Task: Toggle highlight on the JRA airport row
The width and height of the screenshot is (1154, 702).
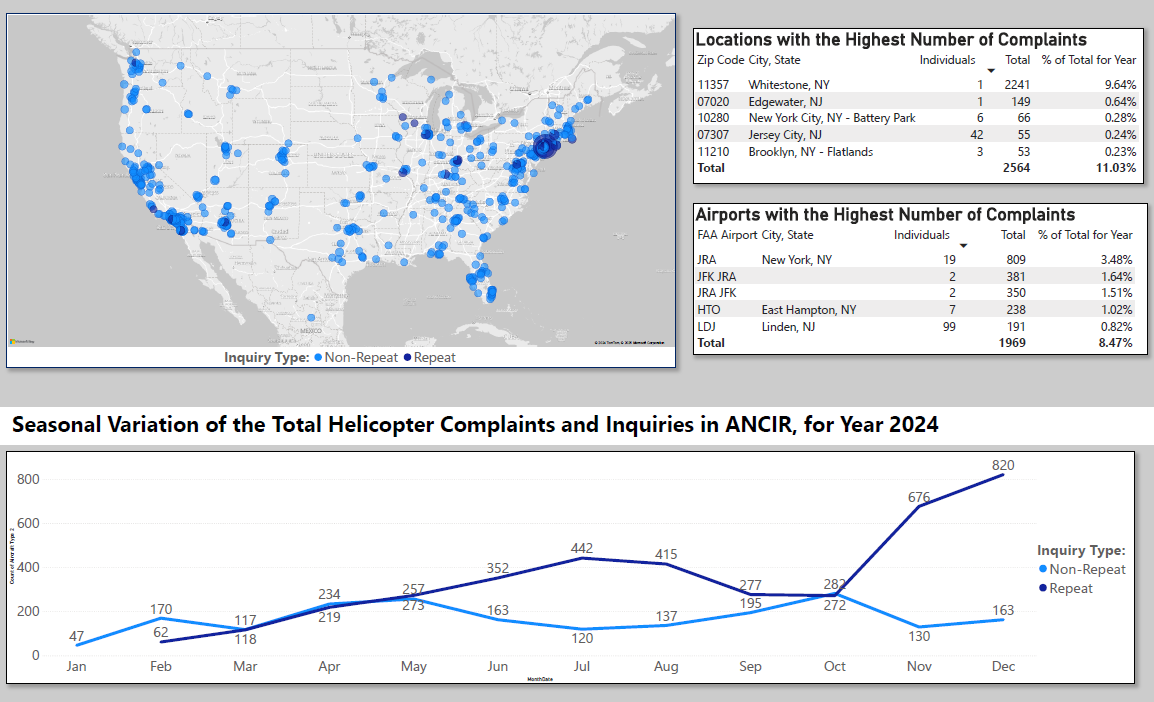Action: point(790,259)
